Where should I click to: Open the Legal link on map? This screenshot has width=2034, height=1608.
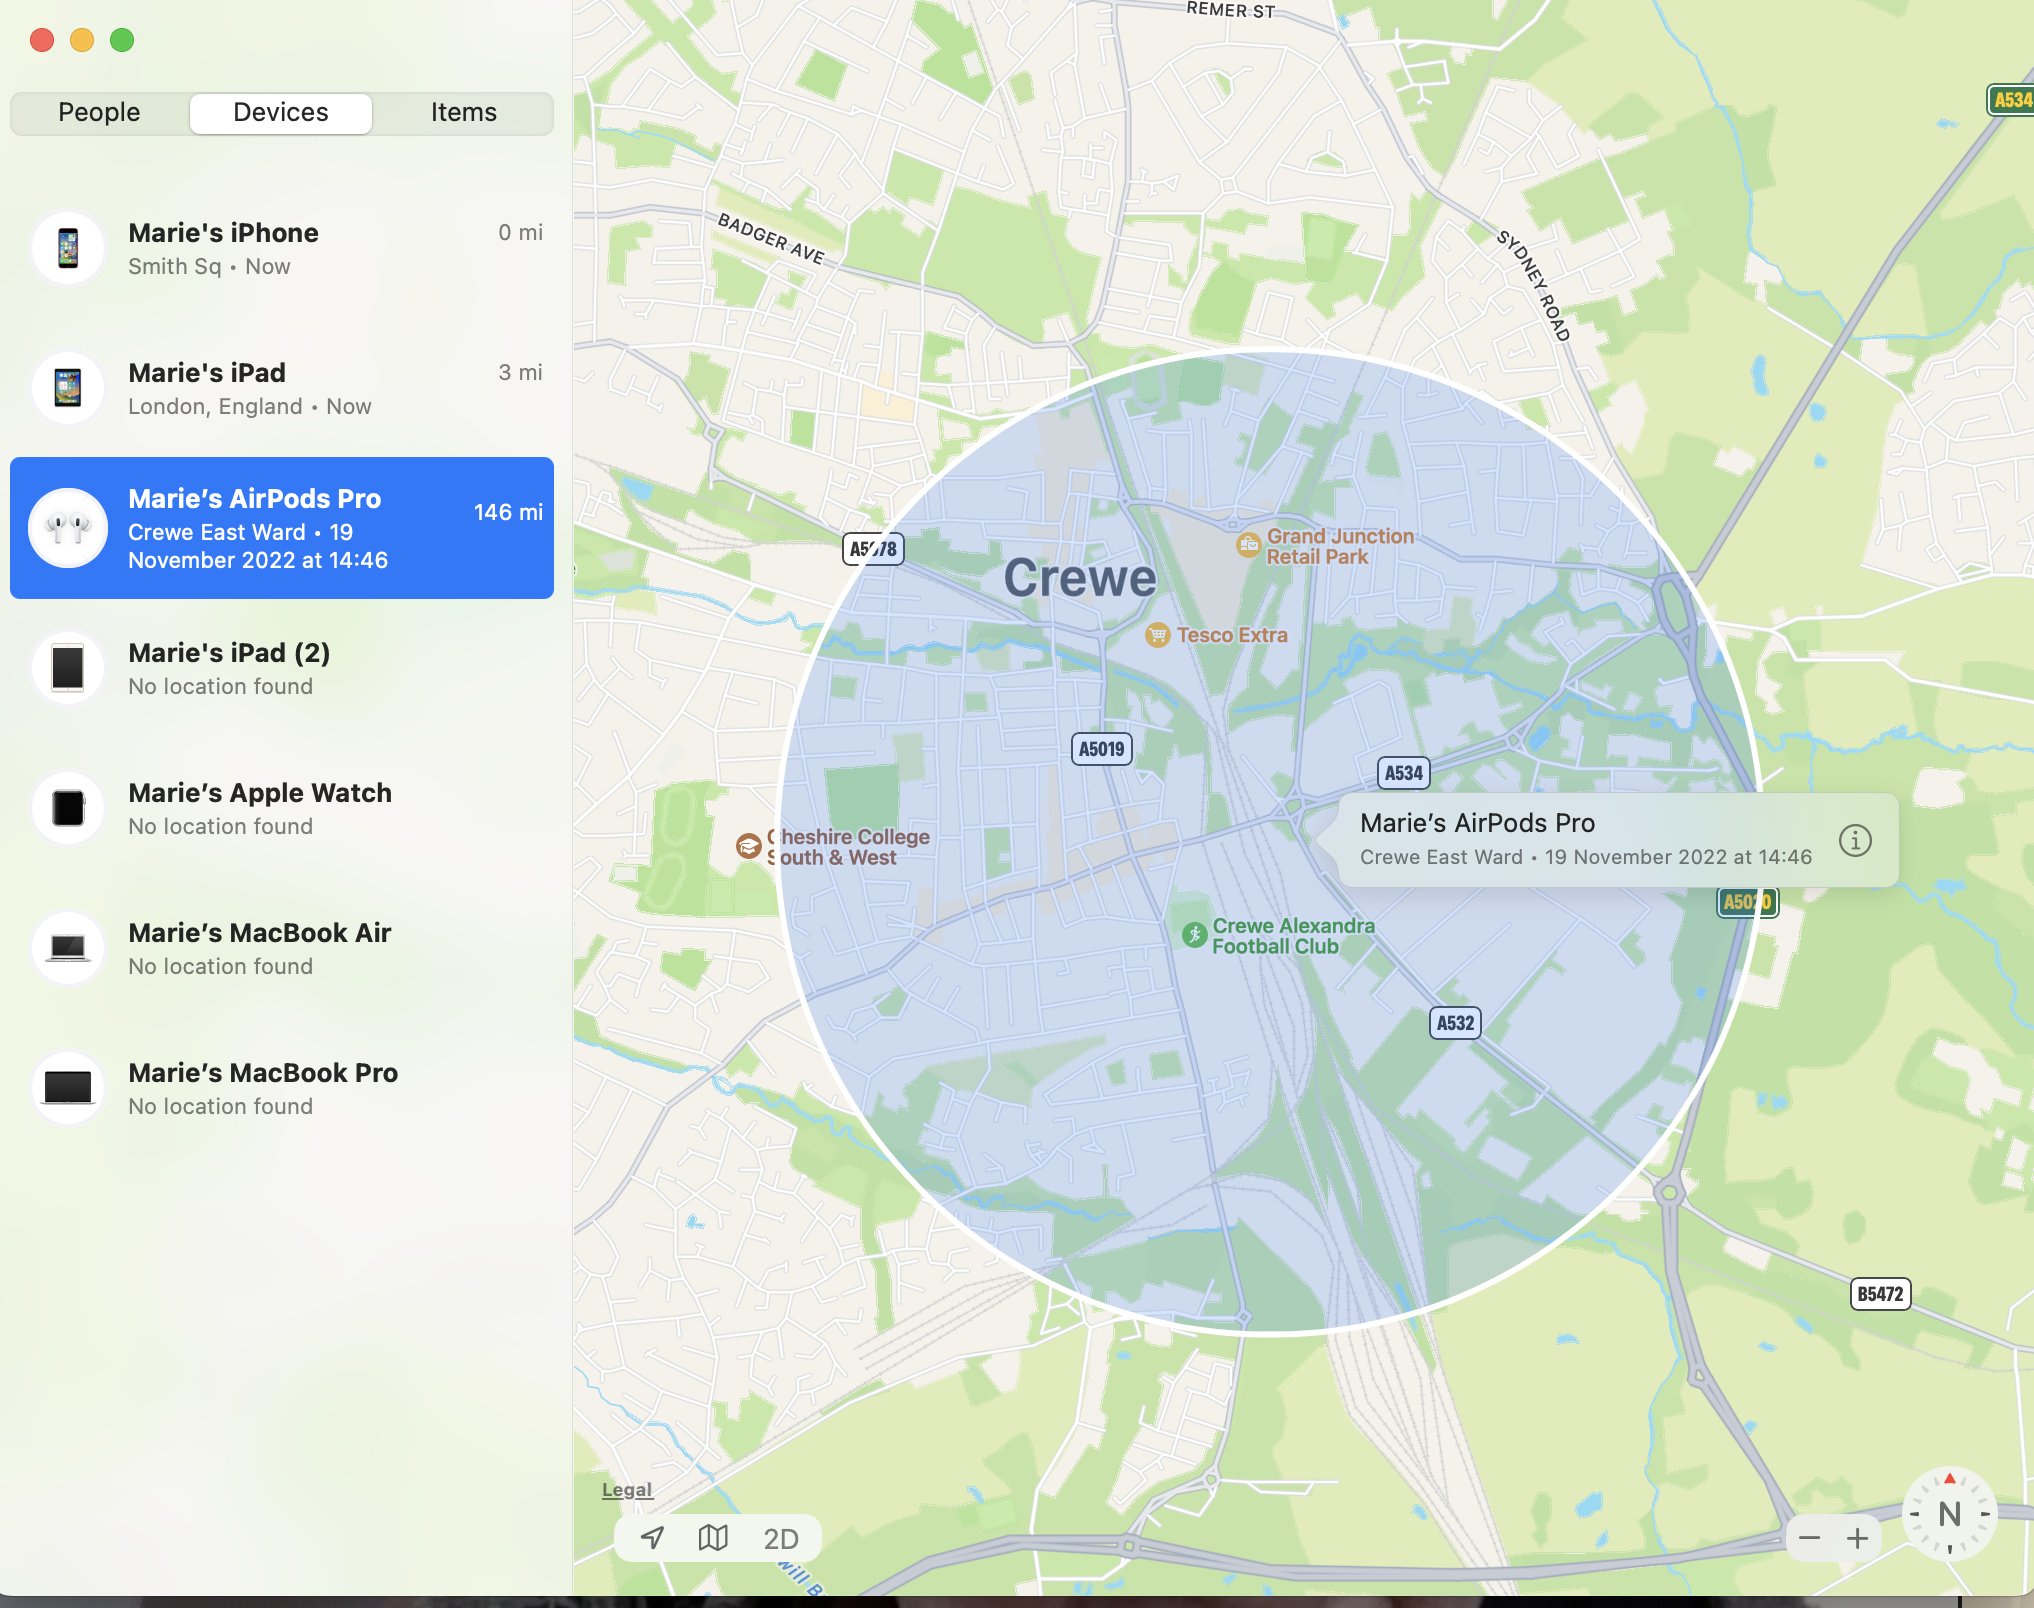(x=626, y=1489)
